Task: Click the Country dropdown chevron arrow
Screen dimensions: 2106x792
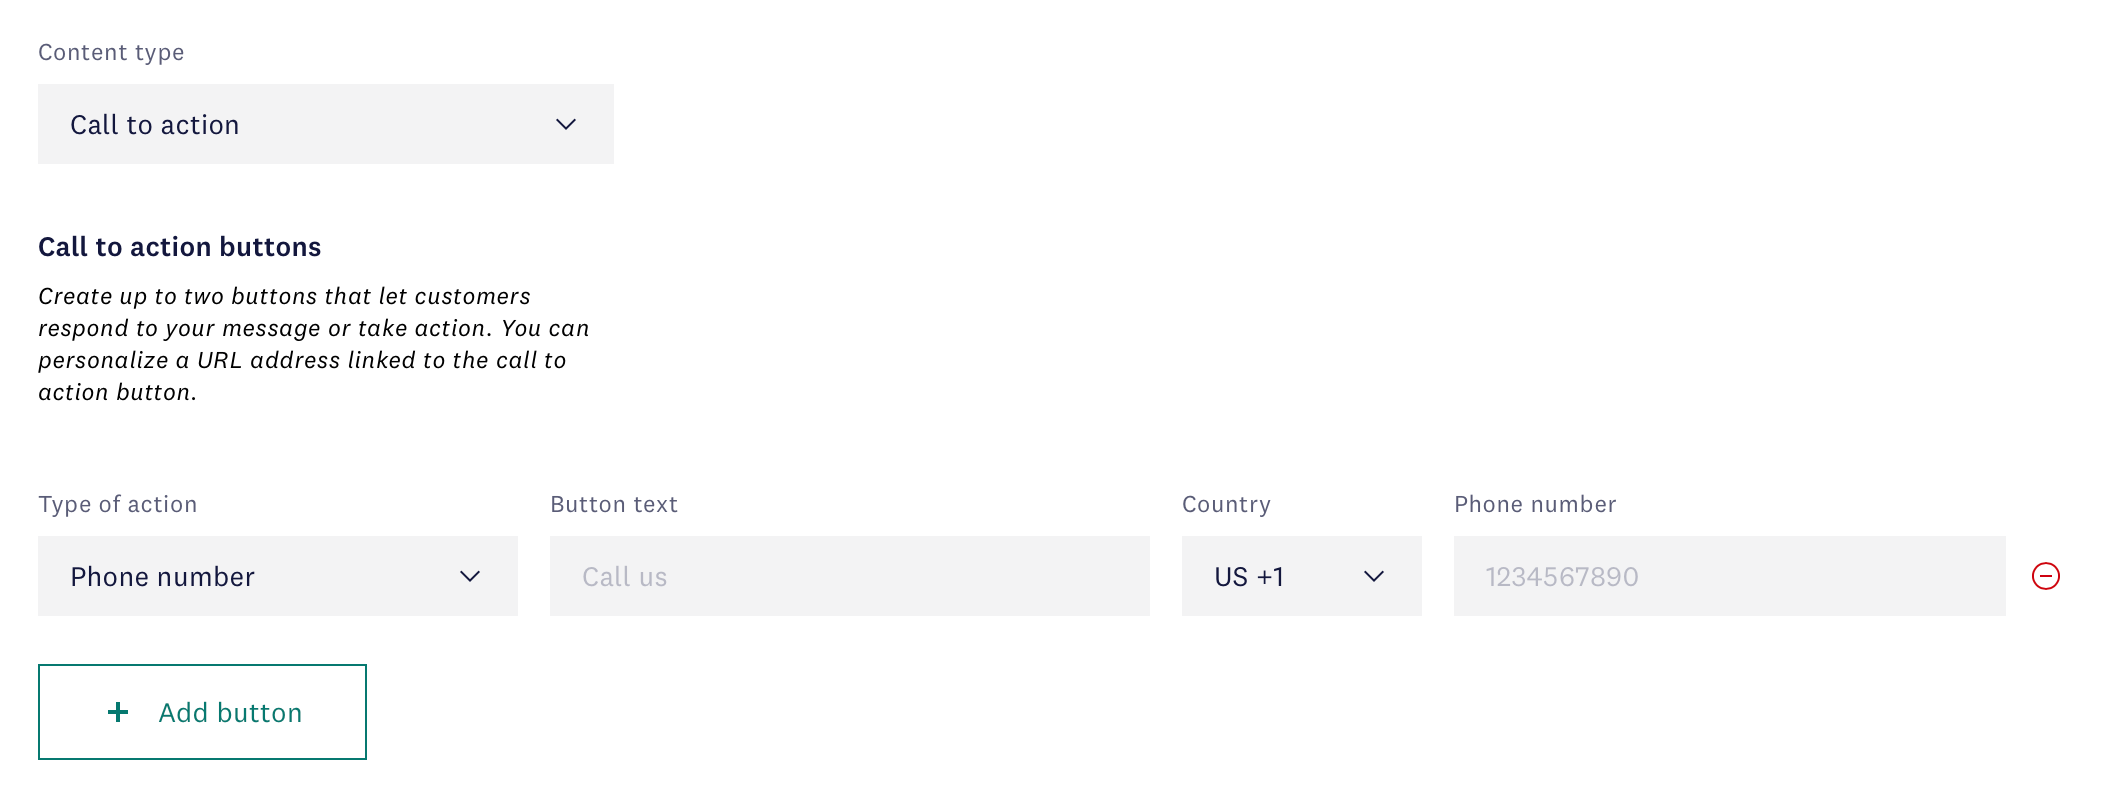Action: [x=1374, y=576]
